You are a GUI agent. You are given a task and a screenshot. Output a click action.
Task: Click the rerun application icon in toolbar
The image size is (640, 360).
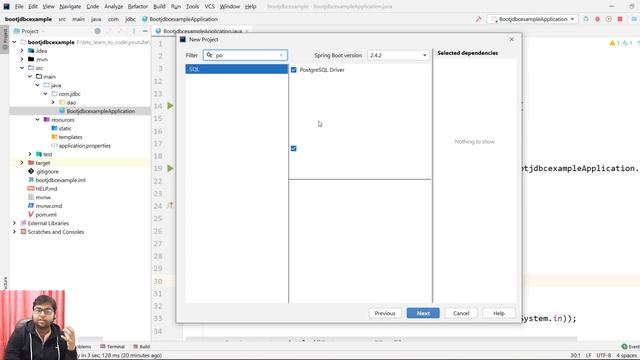pos(586,19)
